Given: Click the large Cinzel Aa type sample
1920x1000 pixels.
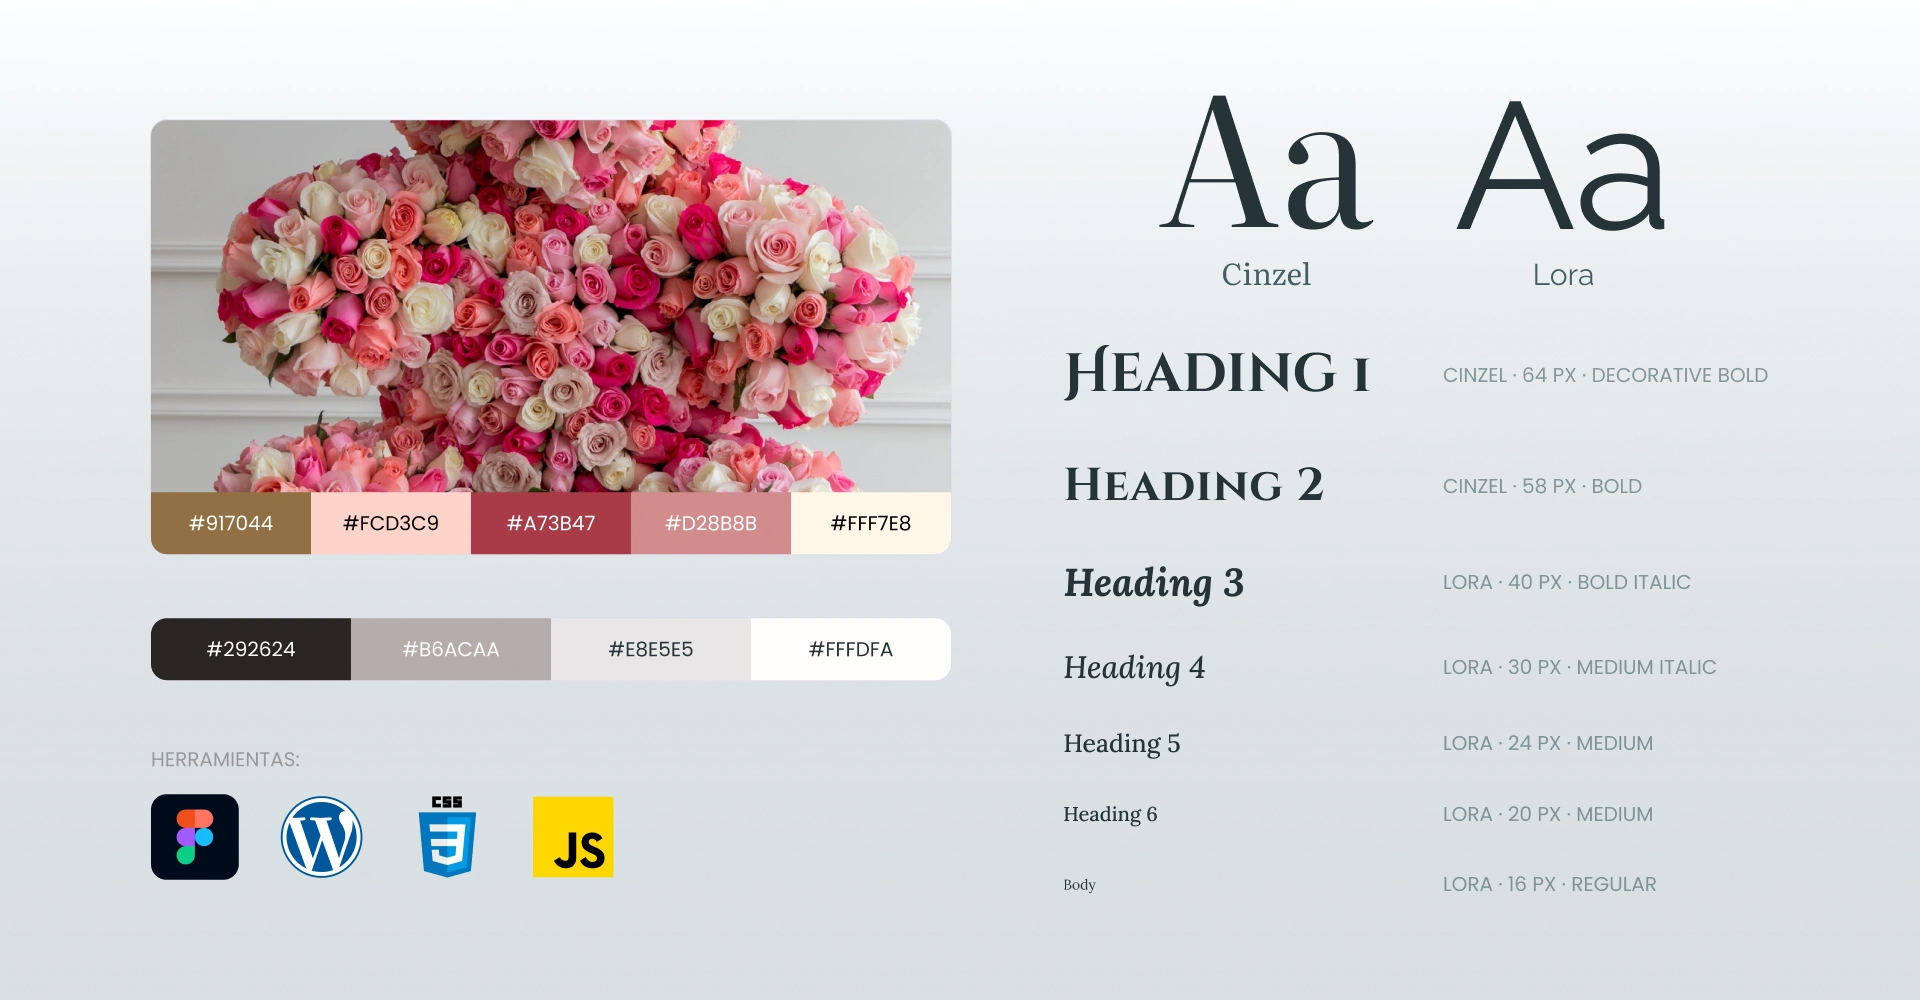Looking at the screenshot, I should click(x=1266, y=165).
